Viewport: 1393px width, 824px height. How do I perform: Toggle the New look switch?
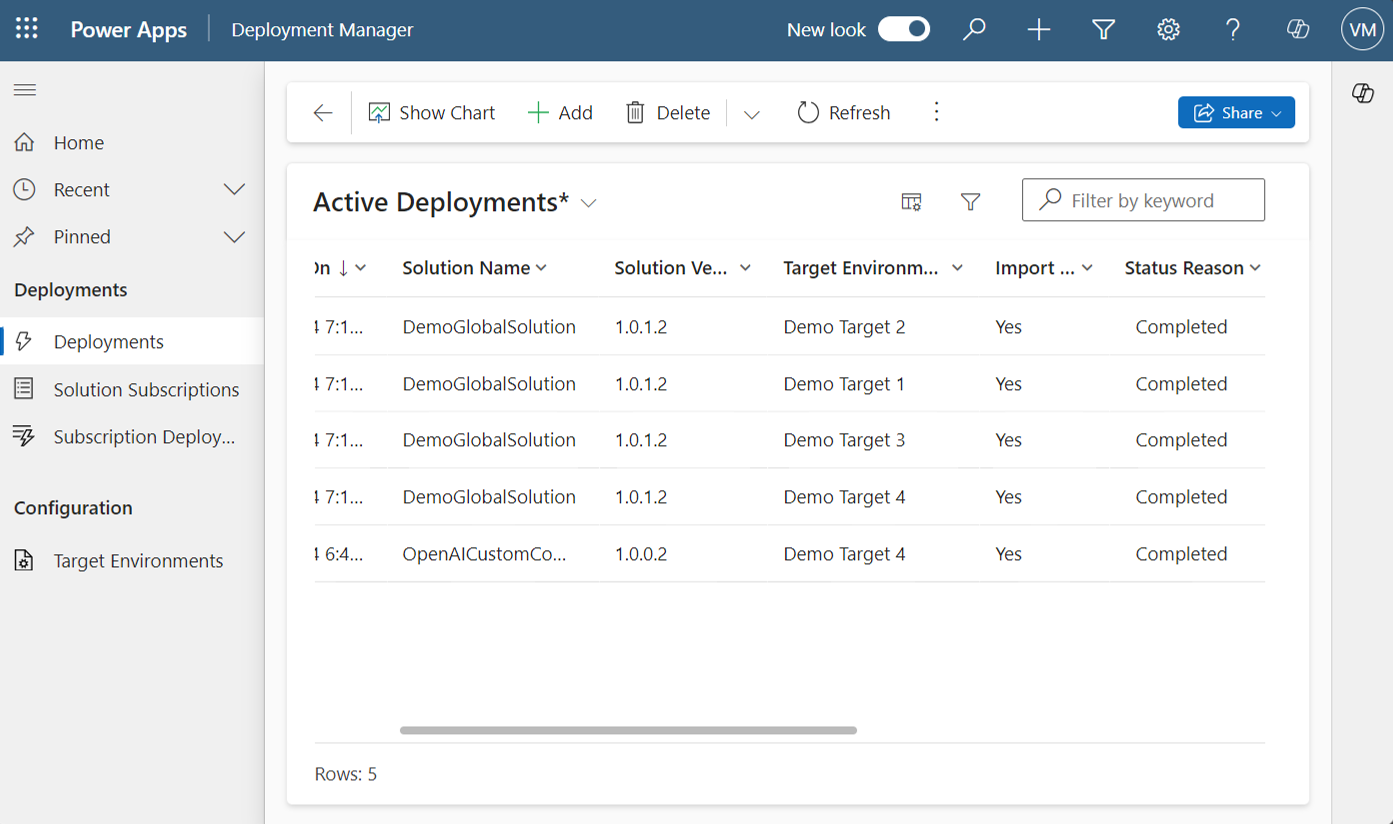click(904, 29)
